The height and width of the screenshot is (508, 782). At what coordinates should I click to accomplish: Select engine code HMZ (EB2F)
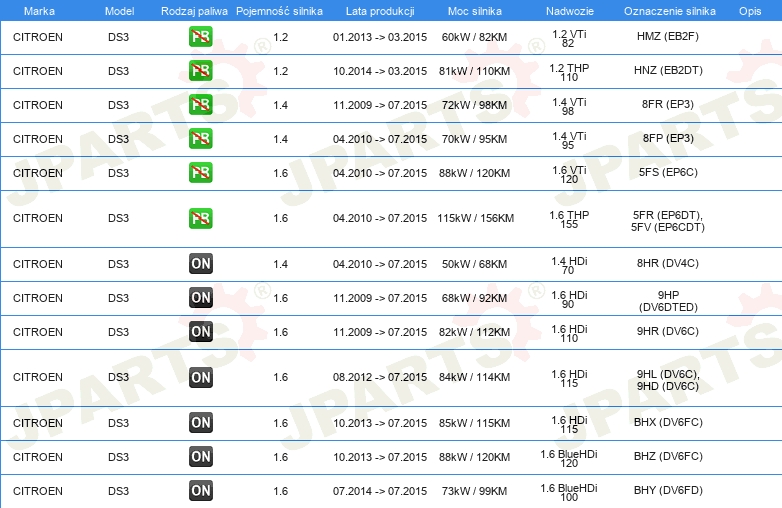coord(668,36)
